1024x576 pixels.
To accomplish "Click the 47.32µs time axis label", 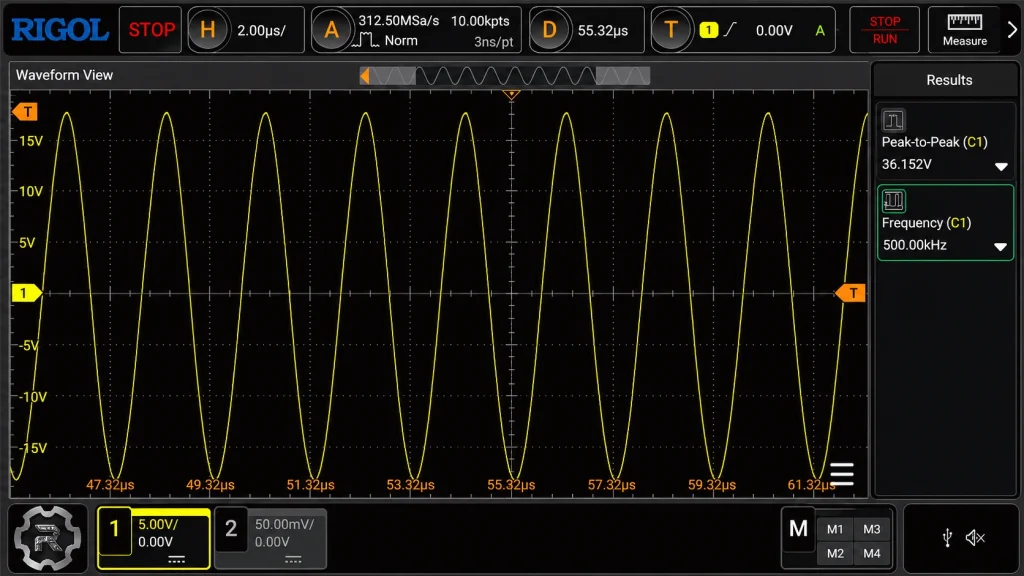I will coord(110,485).
